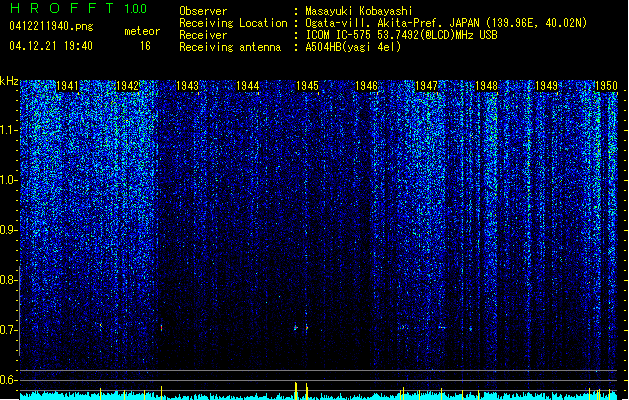
Task: Click the 1945 time marker
Action: 307,86
